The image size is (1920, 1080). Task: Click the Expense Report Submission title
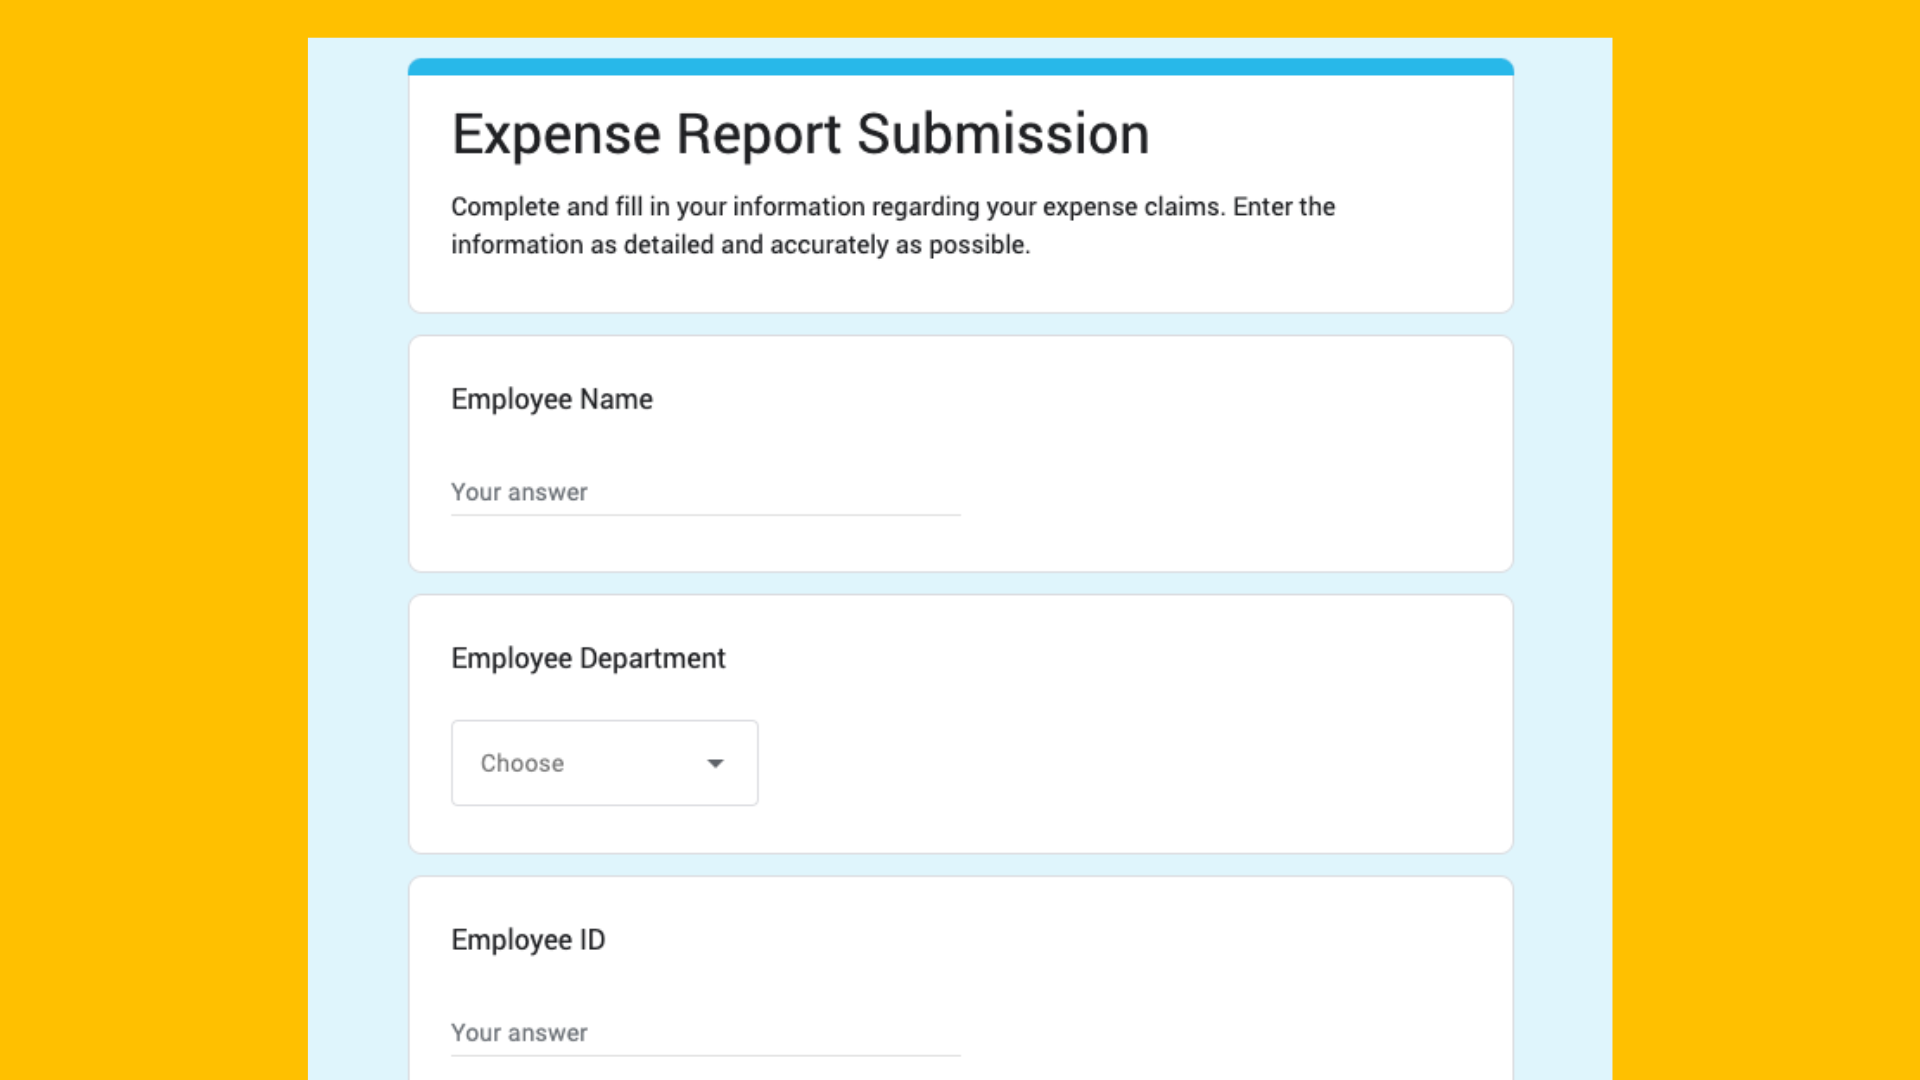coord(800,133)
